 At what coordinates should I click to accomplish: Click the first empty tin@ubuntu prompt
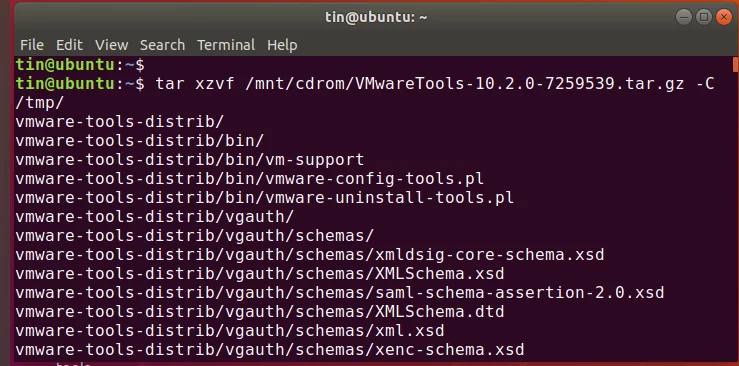(80, 65)
